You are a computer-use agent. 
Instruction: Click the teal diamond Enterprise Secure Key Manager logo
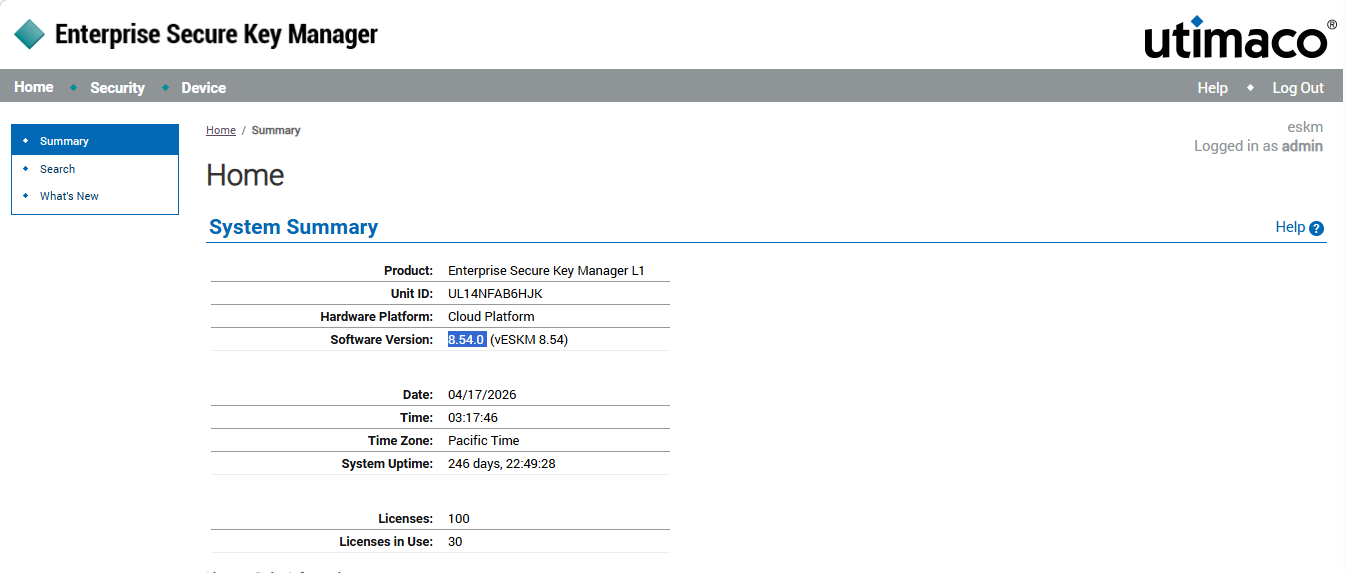click(29, 34)
